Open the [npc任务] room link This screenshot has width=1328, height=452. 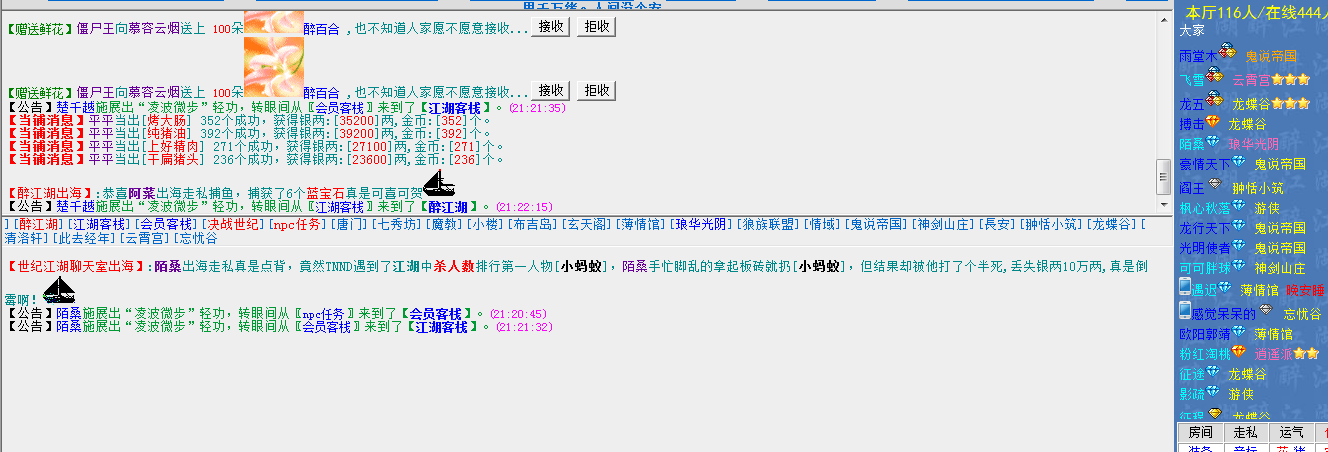(297, 223)
